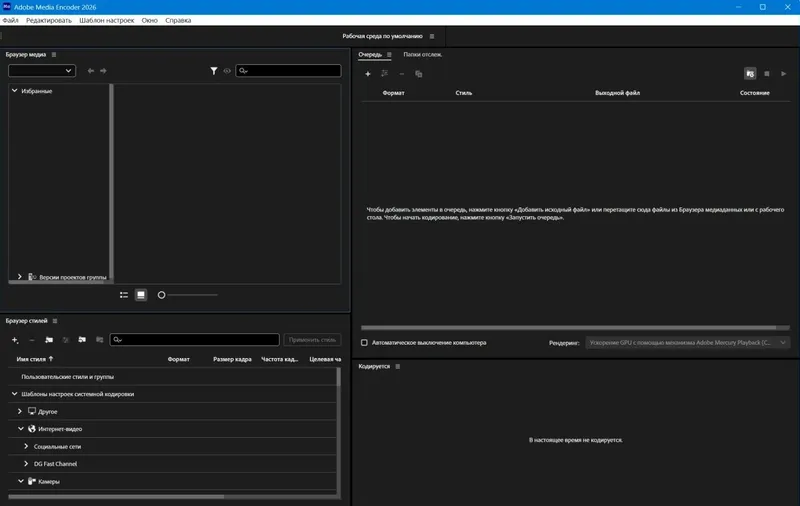Collapse the Интернет-видео preset group
800x506 pixels.
(x=21, y=428)
